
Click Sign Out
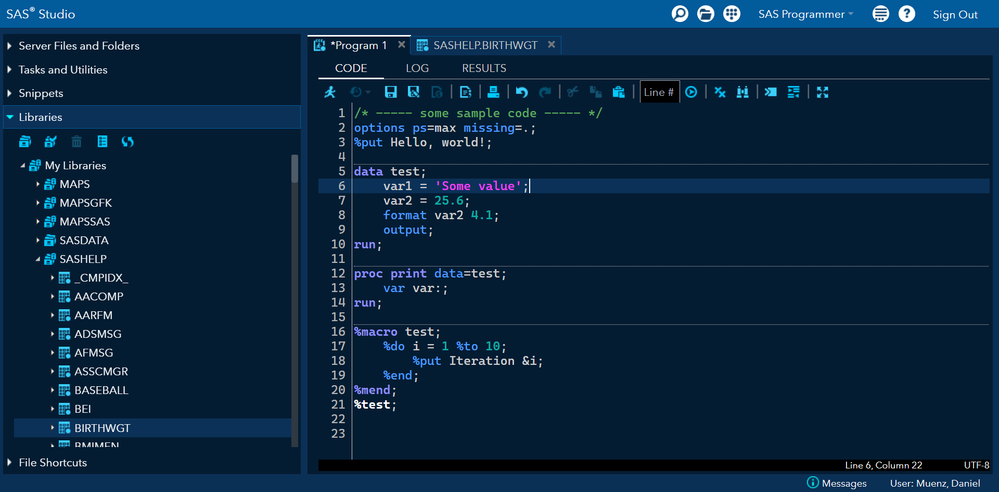(x=955, y=14)
